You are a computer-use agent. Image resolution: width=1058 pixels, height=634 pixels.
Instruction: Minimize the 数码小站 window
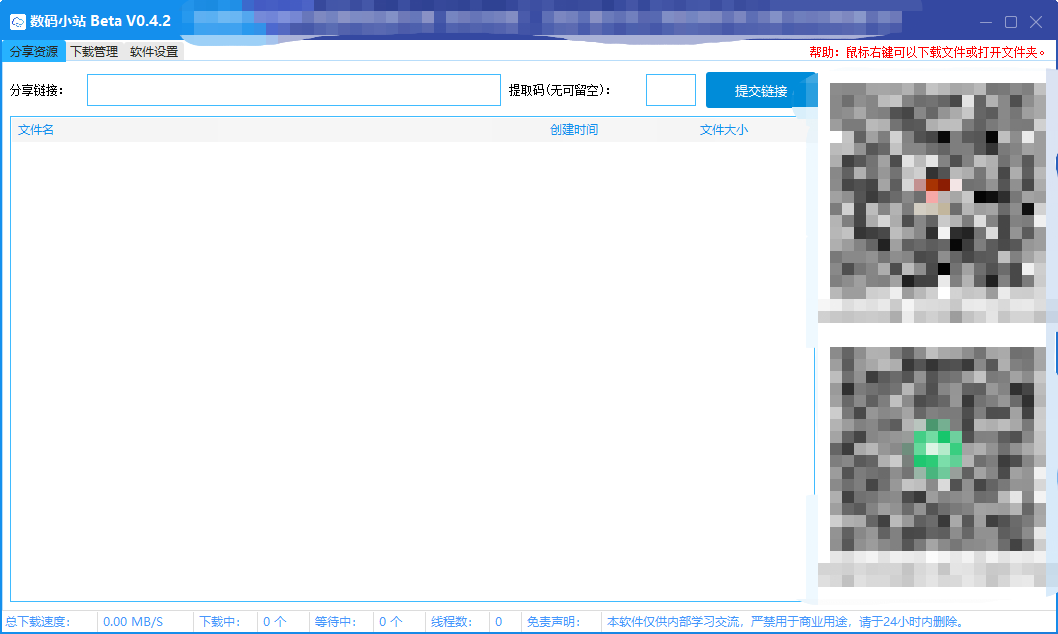coord(986,22)
